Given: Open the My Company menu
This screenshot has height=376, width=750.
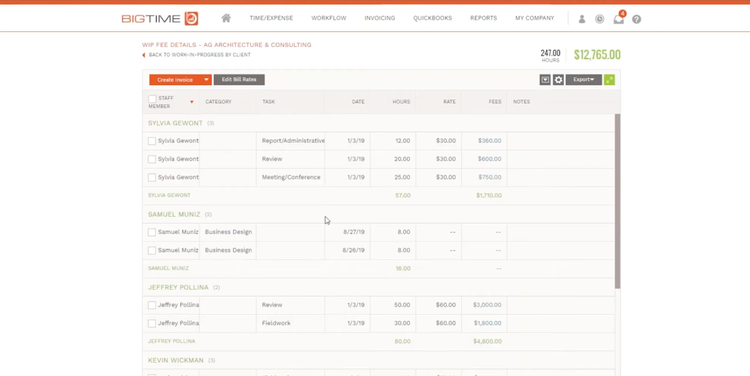Looking at the screenshot, I should [x=535, y=18].
